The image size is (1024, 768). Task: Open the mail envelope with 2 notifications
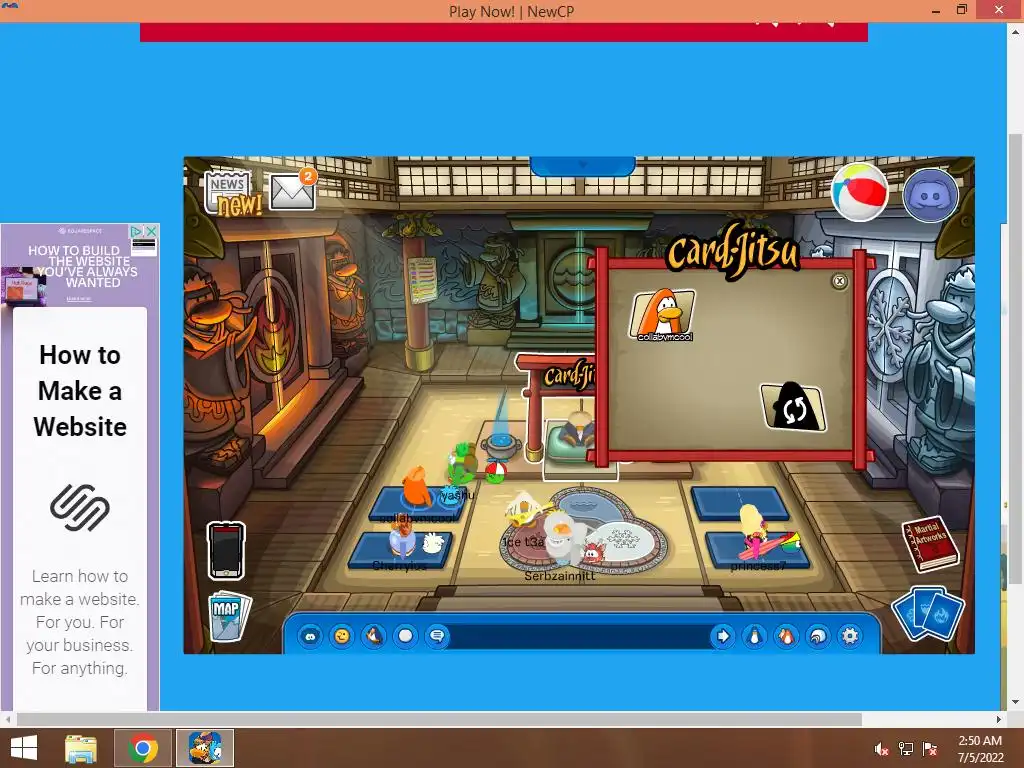pos(293,190)
